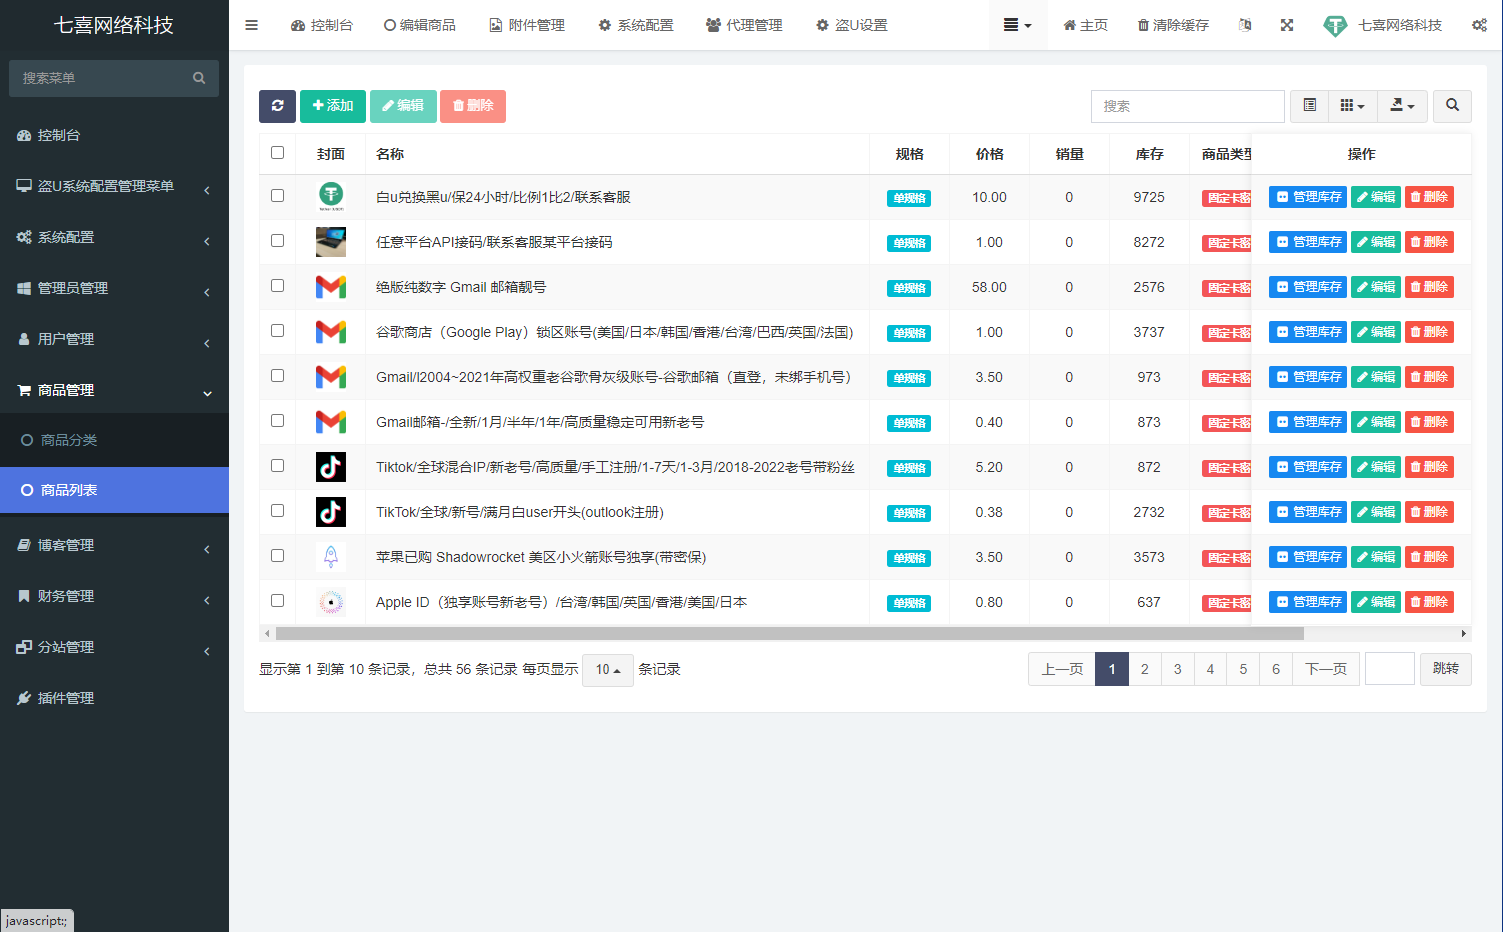Click the refresh icon above the product table

pos(277,106)
